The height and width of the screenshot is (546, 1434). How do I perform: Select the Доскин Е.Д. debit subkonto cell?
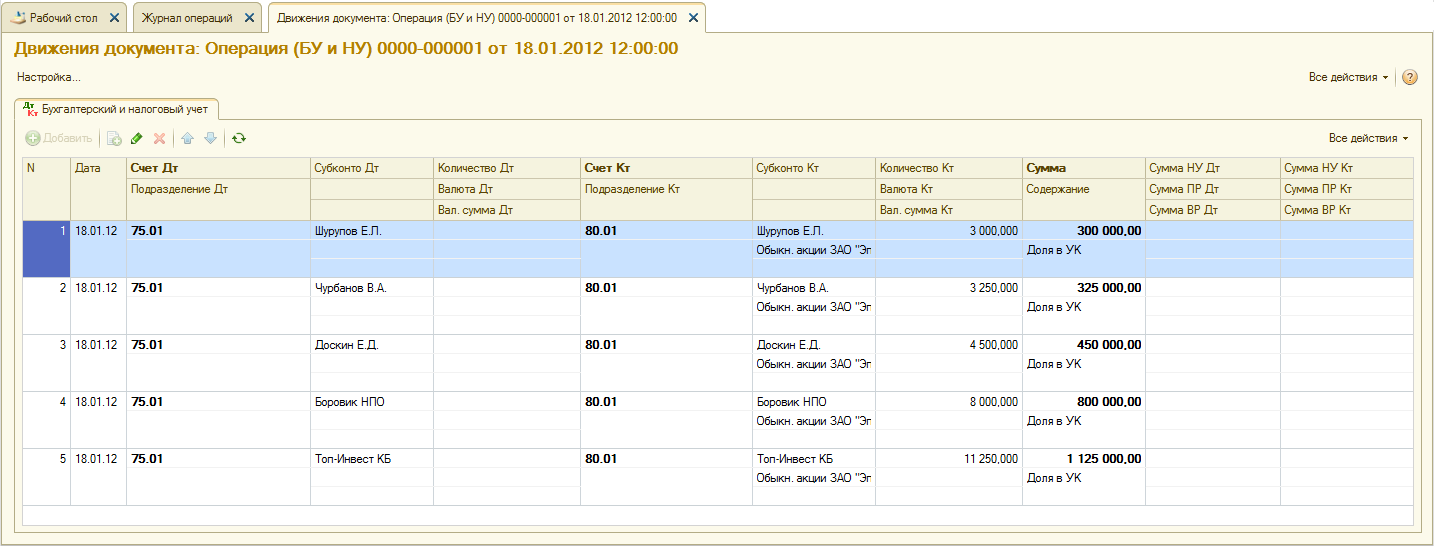pyautogui.click(x=372, y=345)
